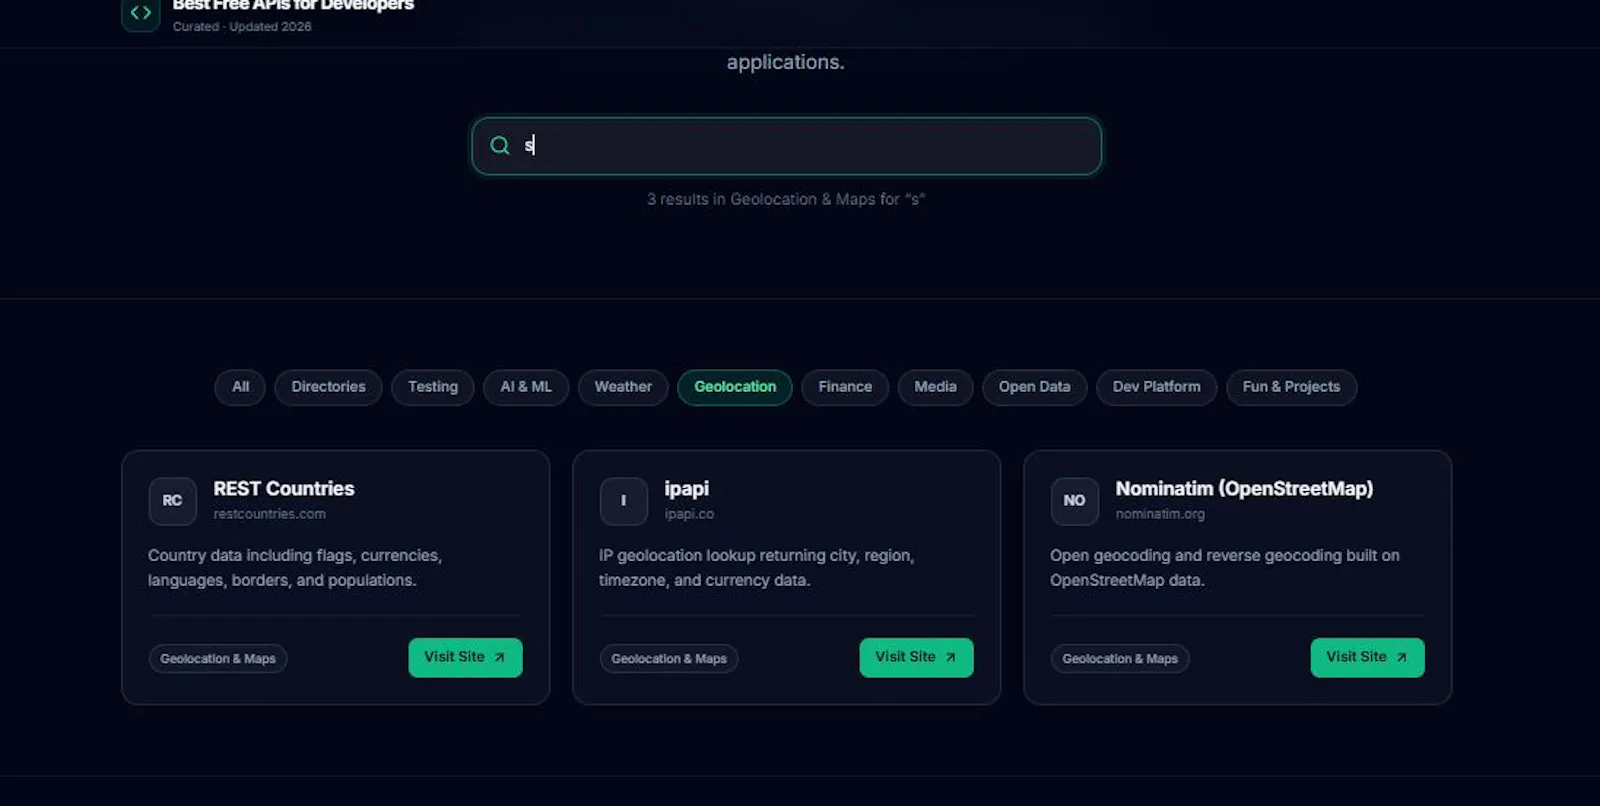Click the restcountries.com domain text
The height and width of the screenshot is (806, 1600).
pos(270,514)
